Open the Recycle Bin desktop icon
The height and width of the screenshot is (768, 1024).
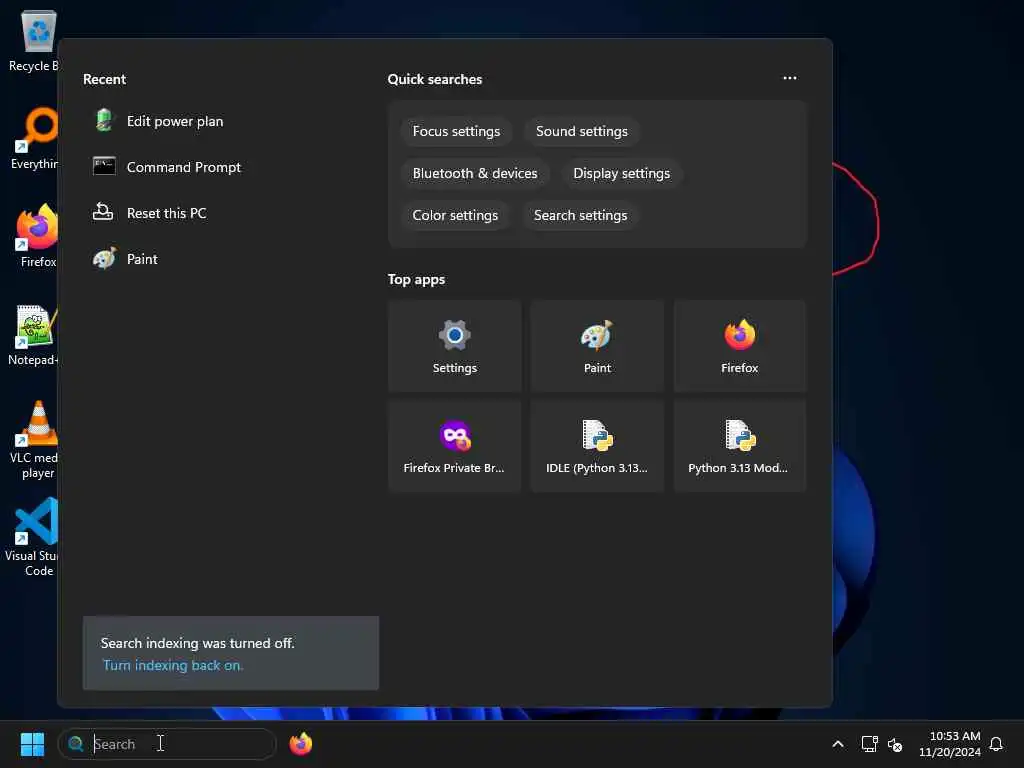pos(33,40)
